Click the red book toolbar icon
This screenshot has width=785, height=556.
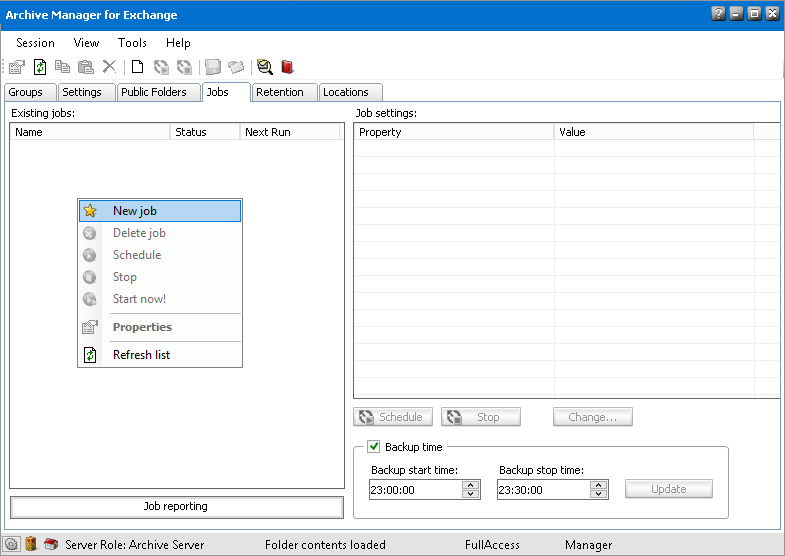pyautogui.click(x=287, y=67)
